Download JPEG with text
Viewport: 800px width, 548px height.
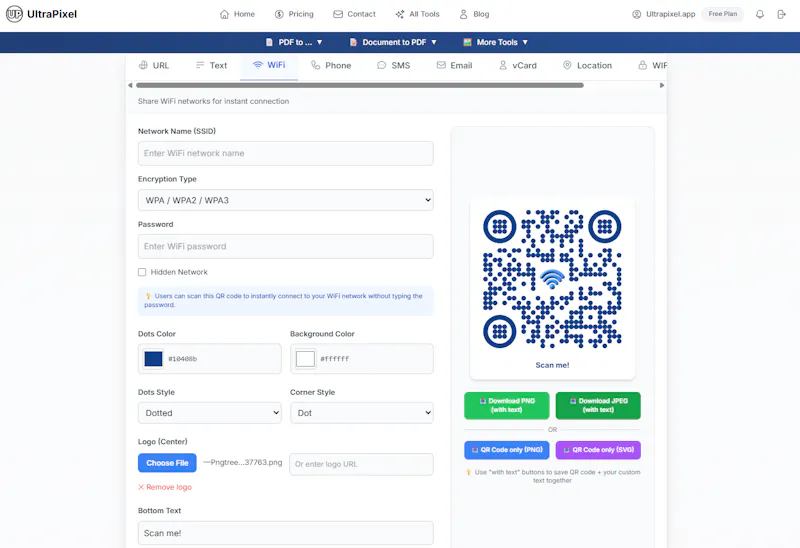[598, 406]
